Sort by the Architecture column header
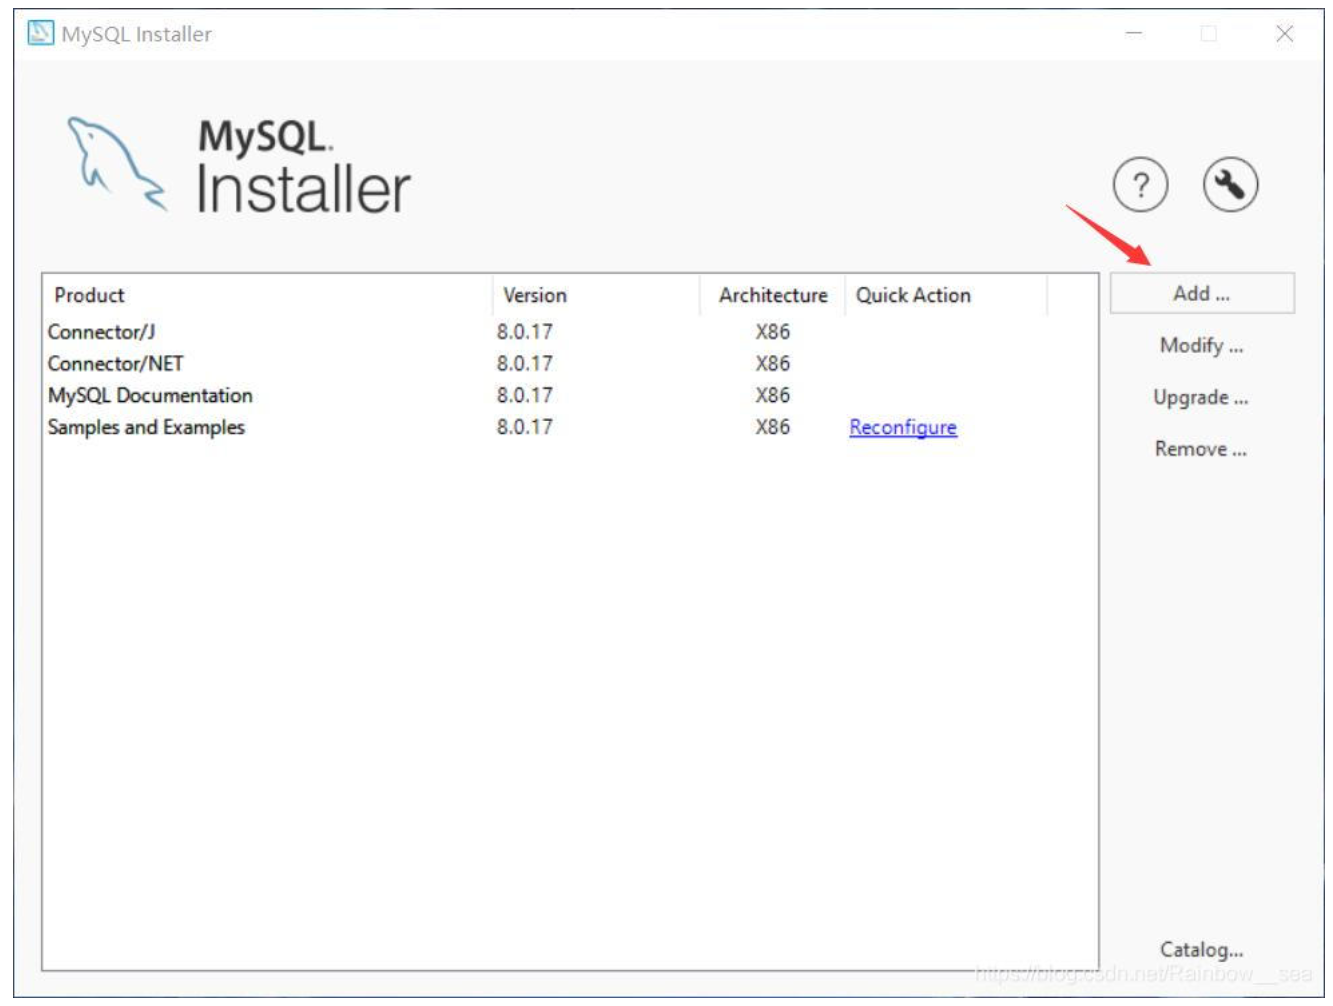1333x1006 pixels. point(772,295)
